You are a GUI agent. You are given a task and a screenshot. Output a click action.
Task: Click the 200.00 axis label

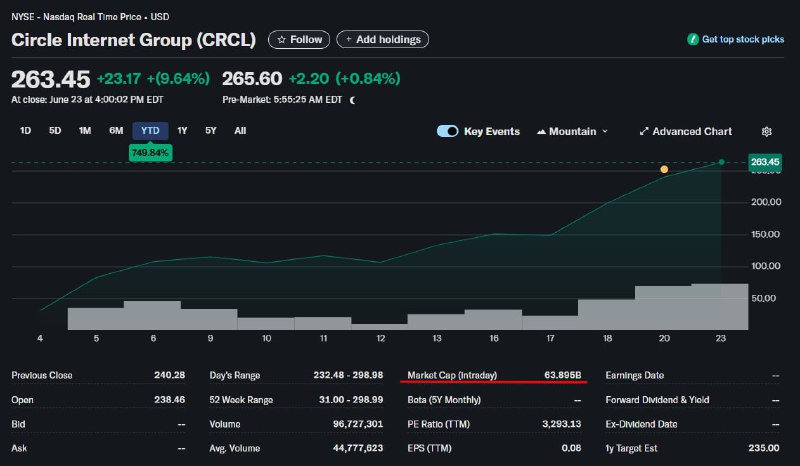pyautogui.click(x=766, y=202)
